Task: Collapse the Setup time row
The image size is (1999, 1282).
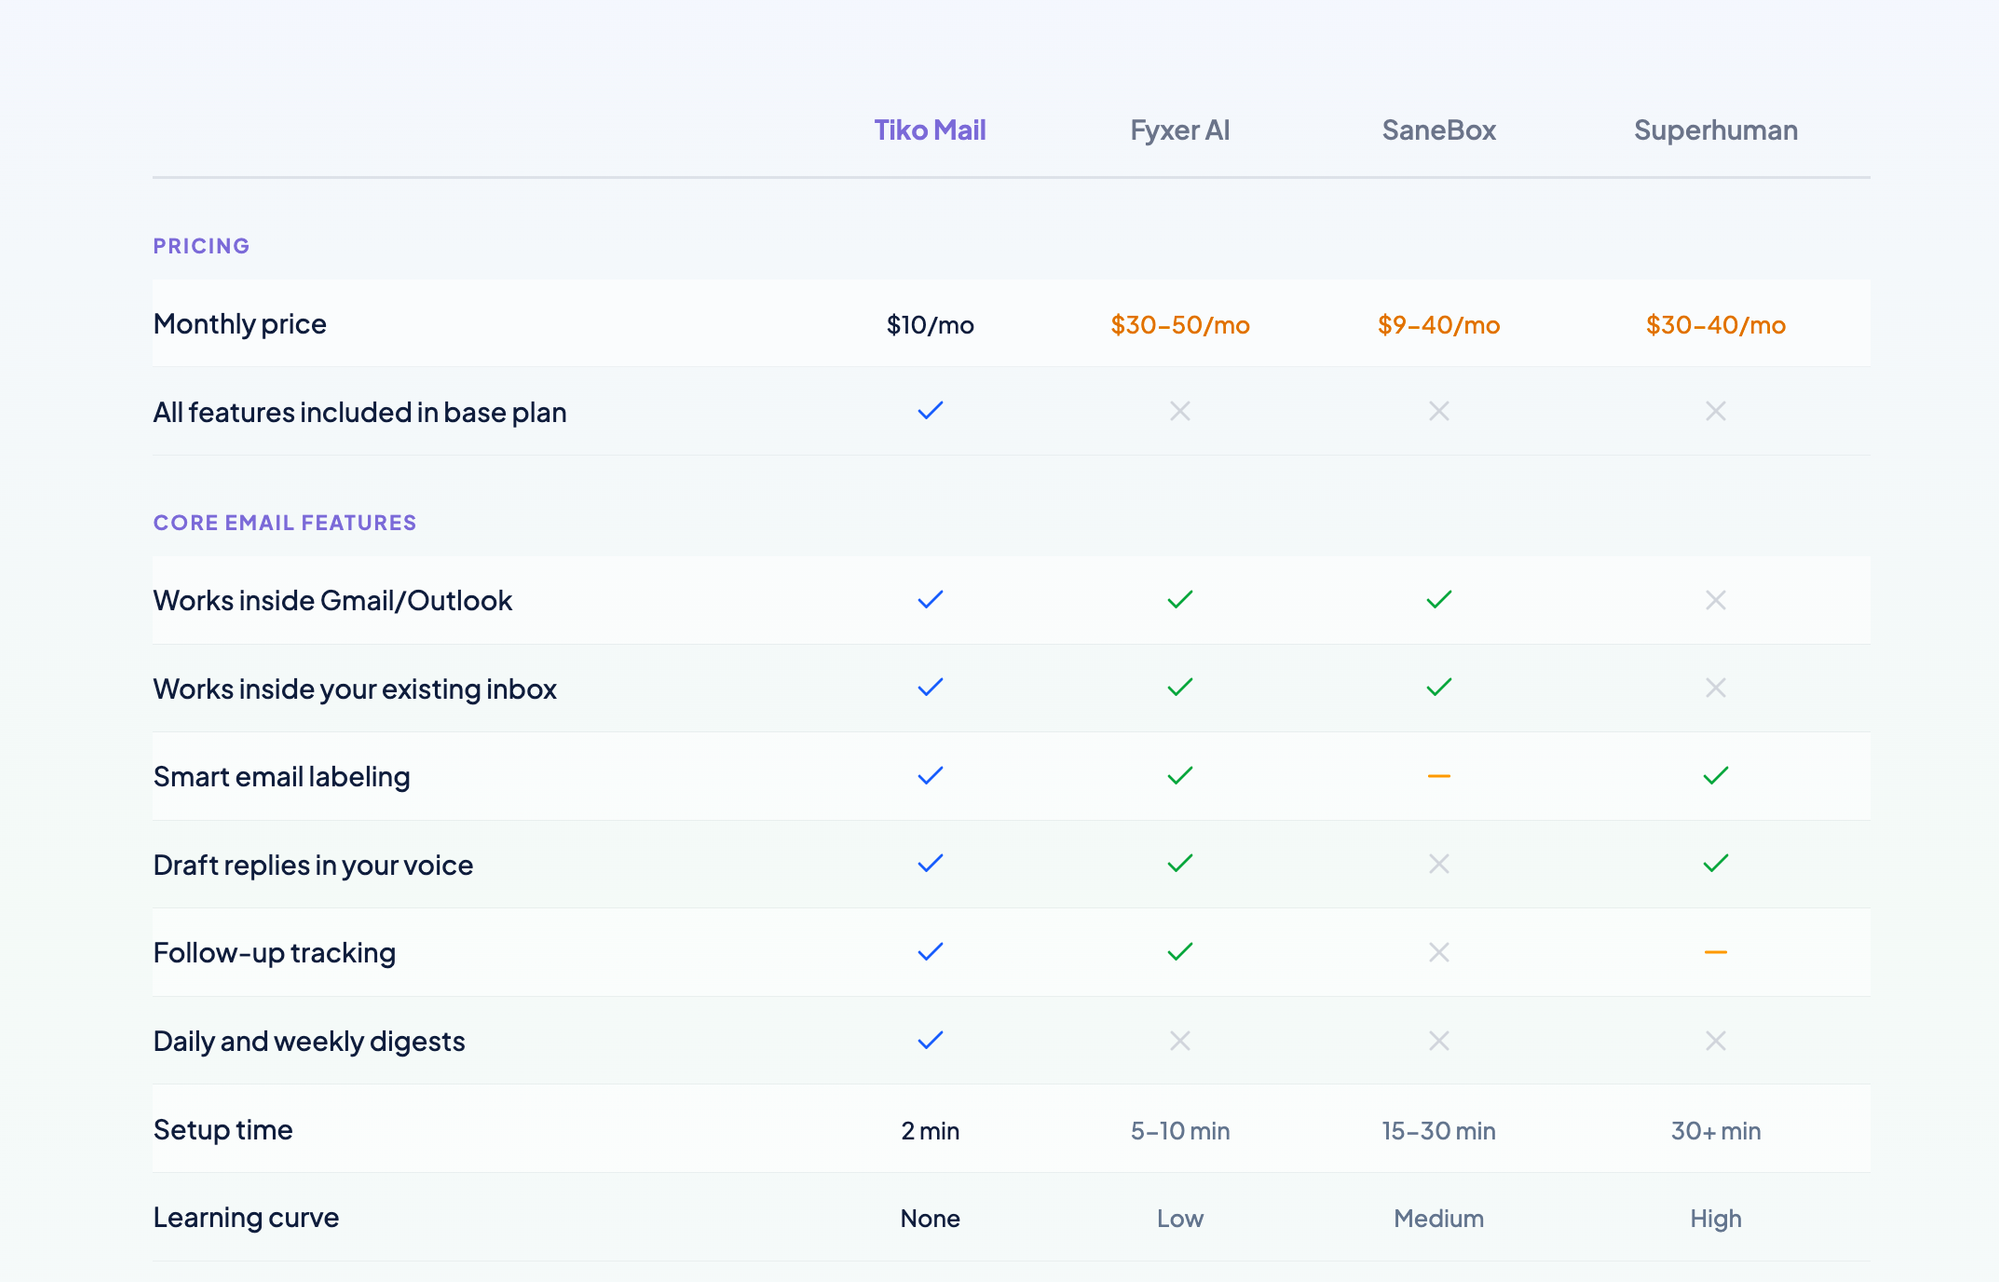Action: pos(222,1129)
